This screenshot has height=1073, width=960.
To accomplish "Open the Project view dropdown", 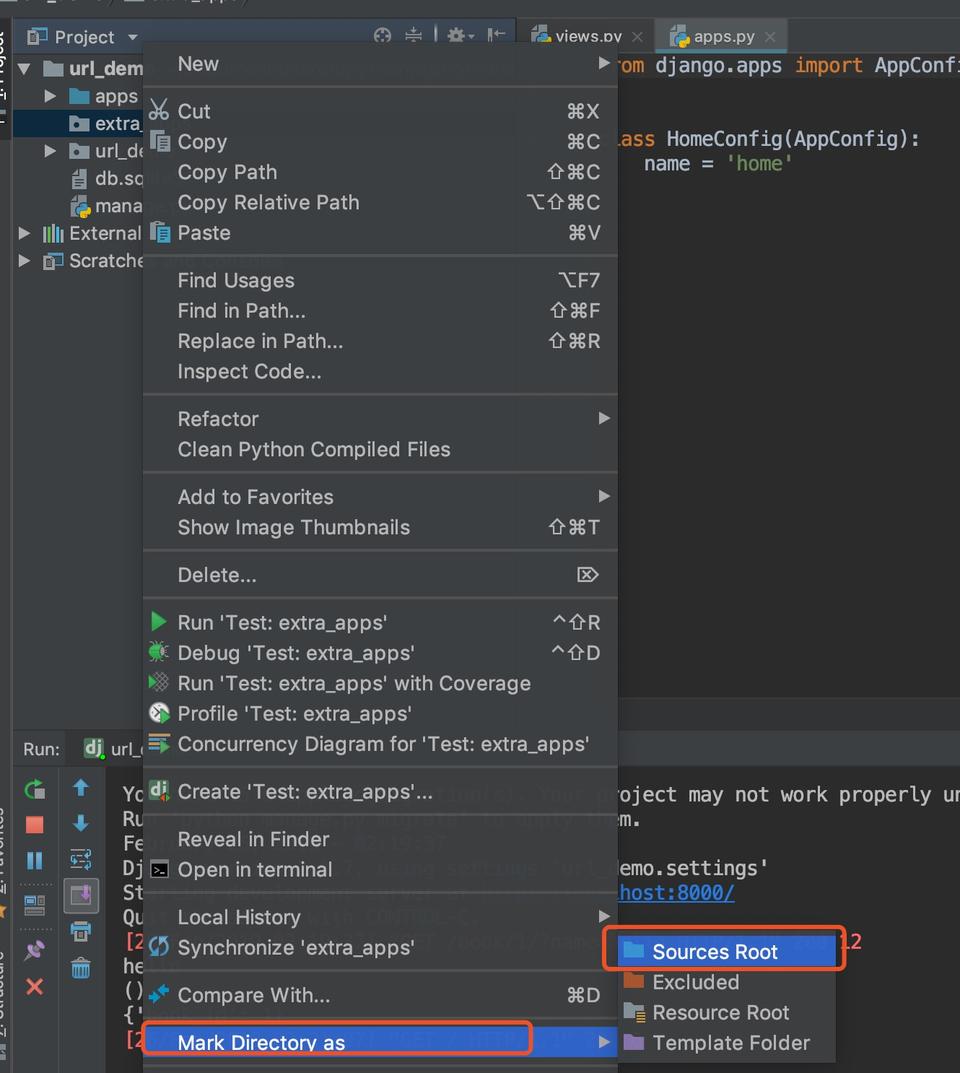I will pos(133,37).
